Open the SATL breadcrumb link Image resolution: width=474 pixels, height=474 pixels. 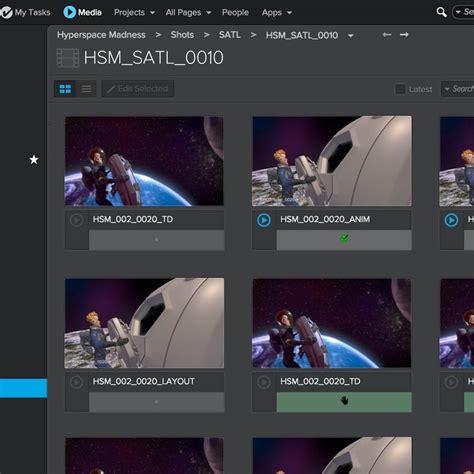point(230,35)
